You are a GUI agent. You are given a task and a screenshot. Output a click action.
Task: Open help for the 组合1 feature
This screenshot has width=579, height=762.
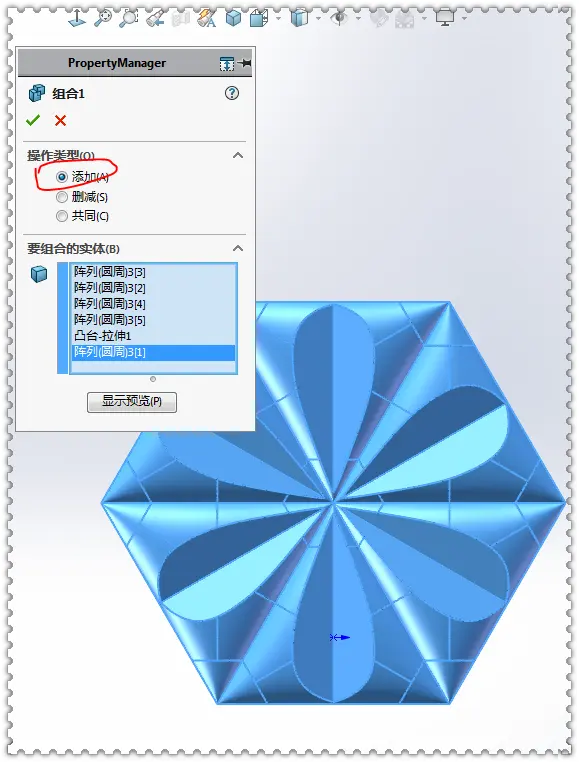(232, 93)
